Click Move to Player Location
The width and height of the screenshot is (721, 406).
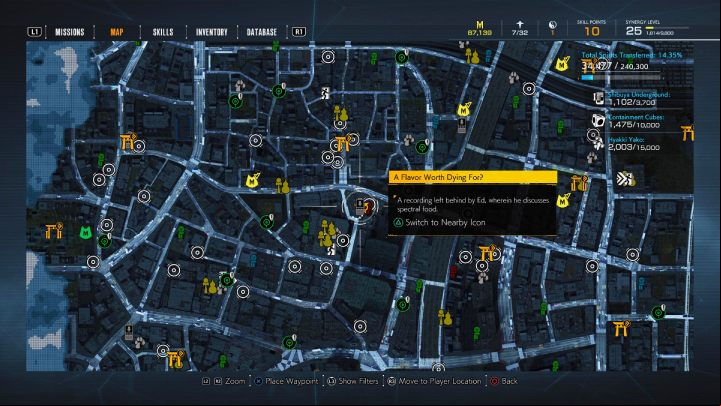pos(435,381)
